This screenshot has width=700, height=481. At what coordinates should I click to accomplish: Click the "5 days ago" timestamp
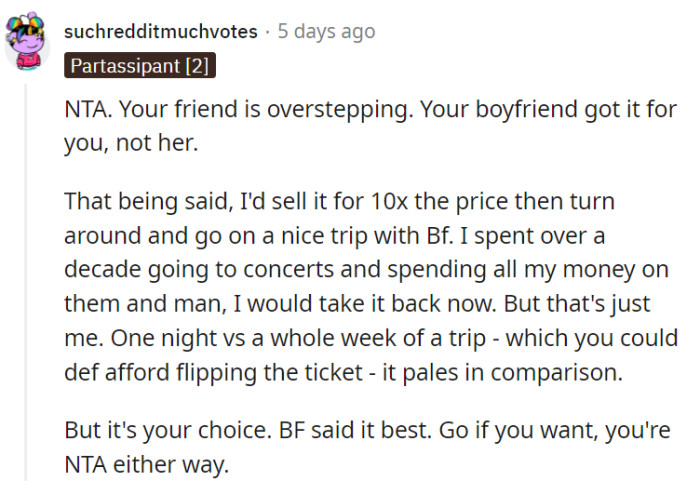[x=327, y=31]
